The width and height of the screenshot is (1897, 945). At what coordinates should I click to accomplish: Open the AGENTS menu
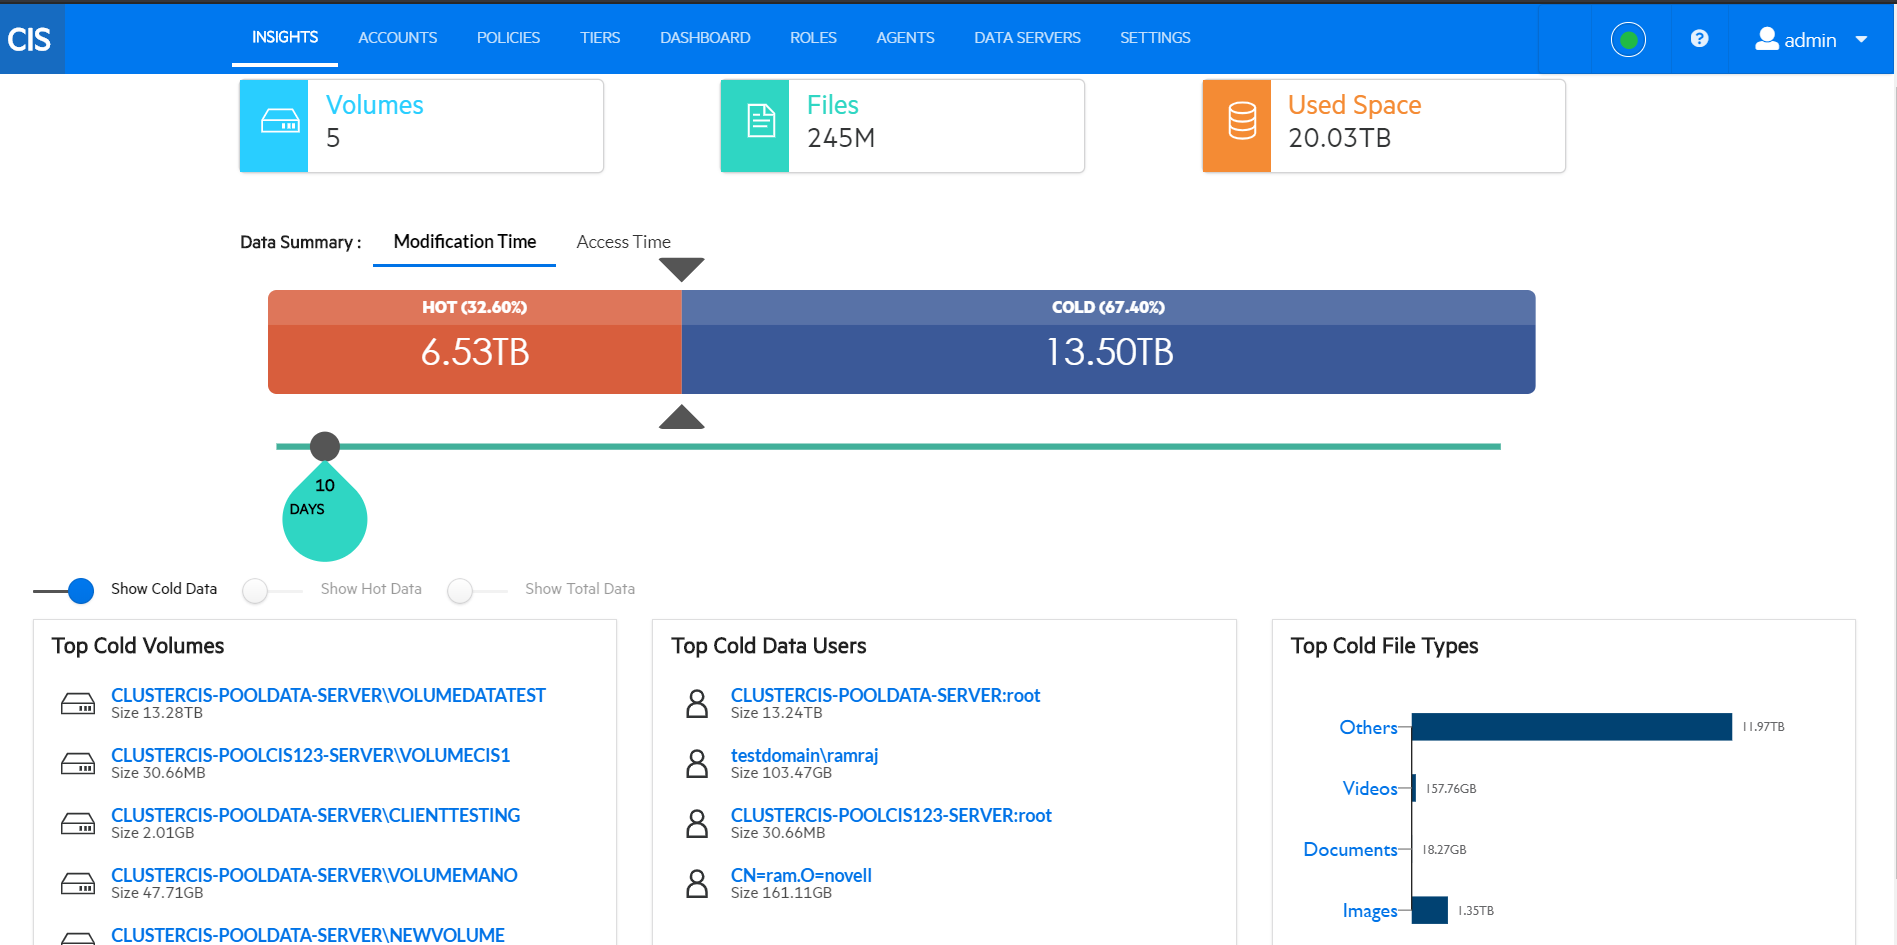pyautogui.click(x=905, y=38)
